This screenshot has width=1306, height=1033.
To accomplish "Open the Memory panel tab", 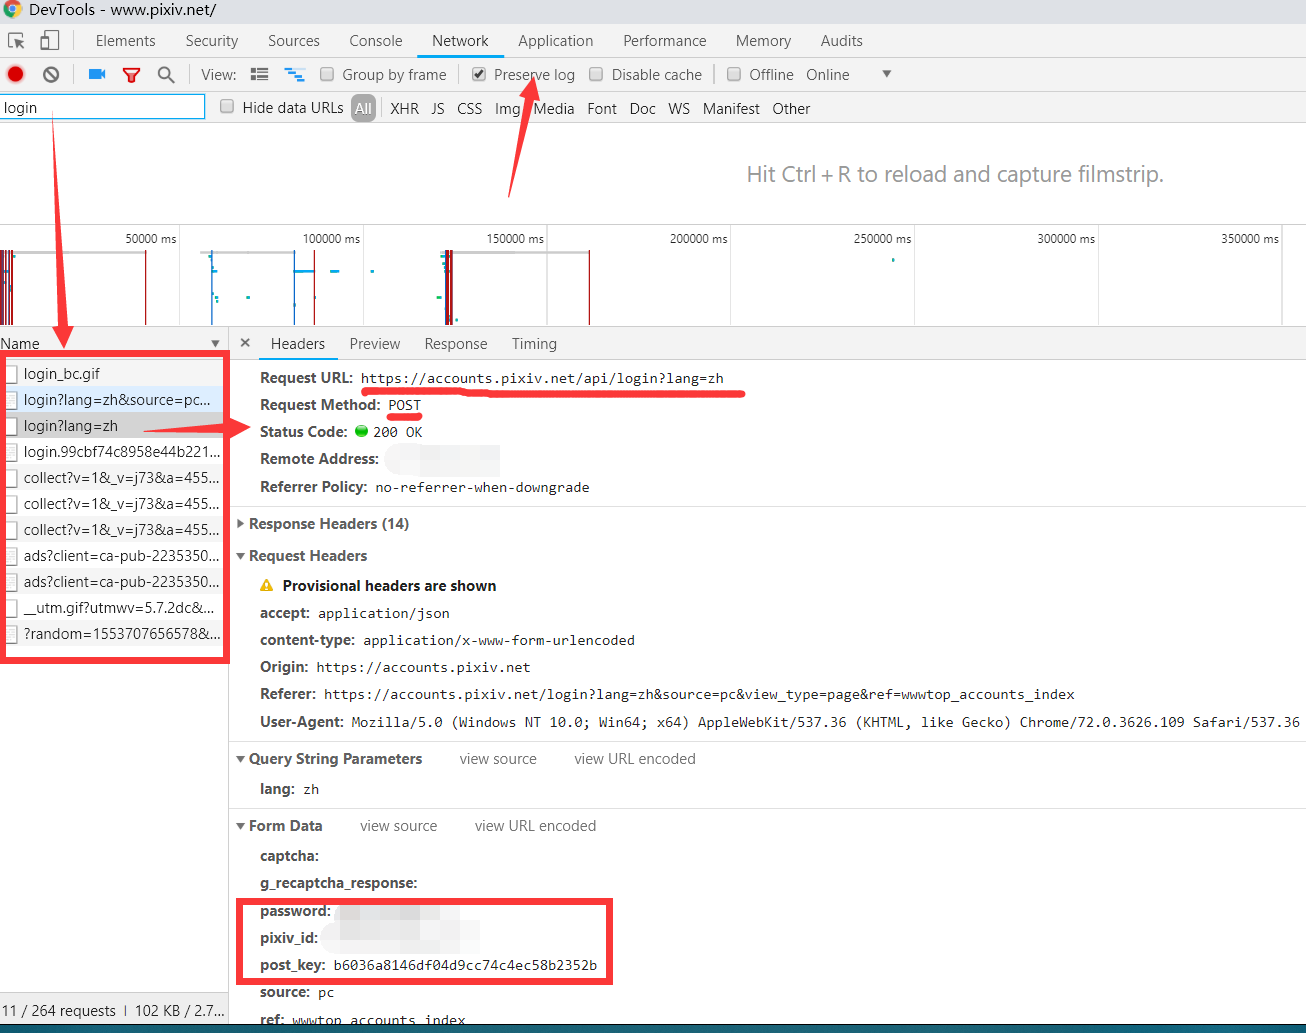I will [763, 41].
